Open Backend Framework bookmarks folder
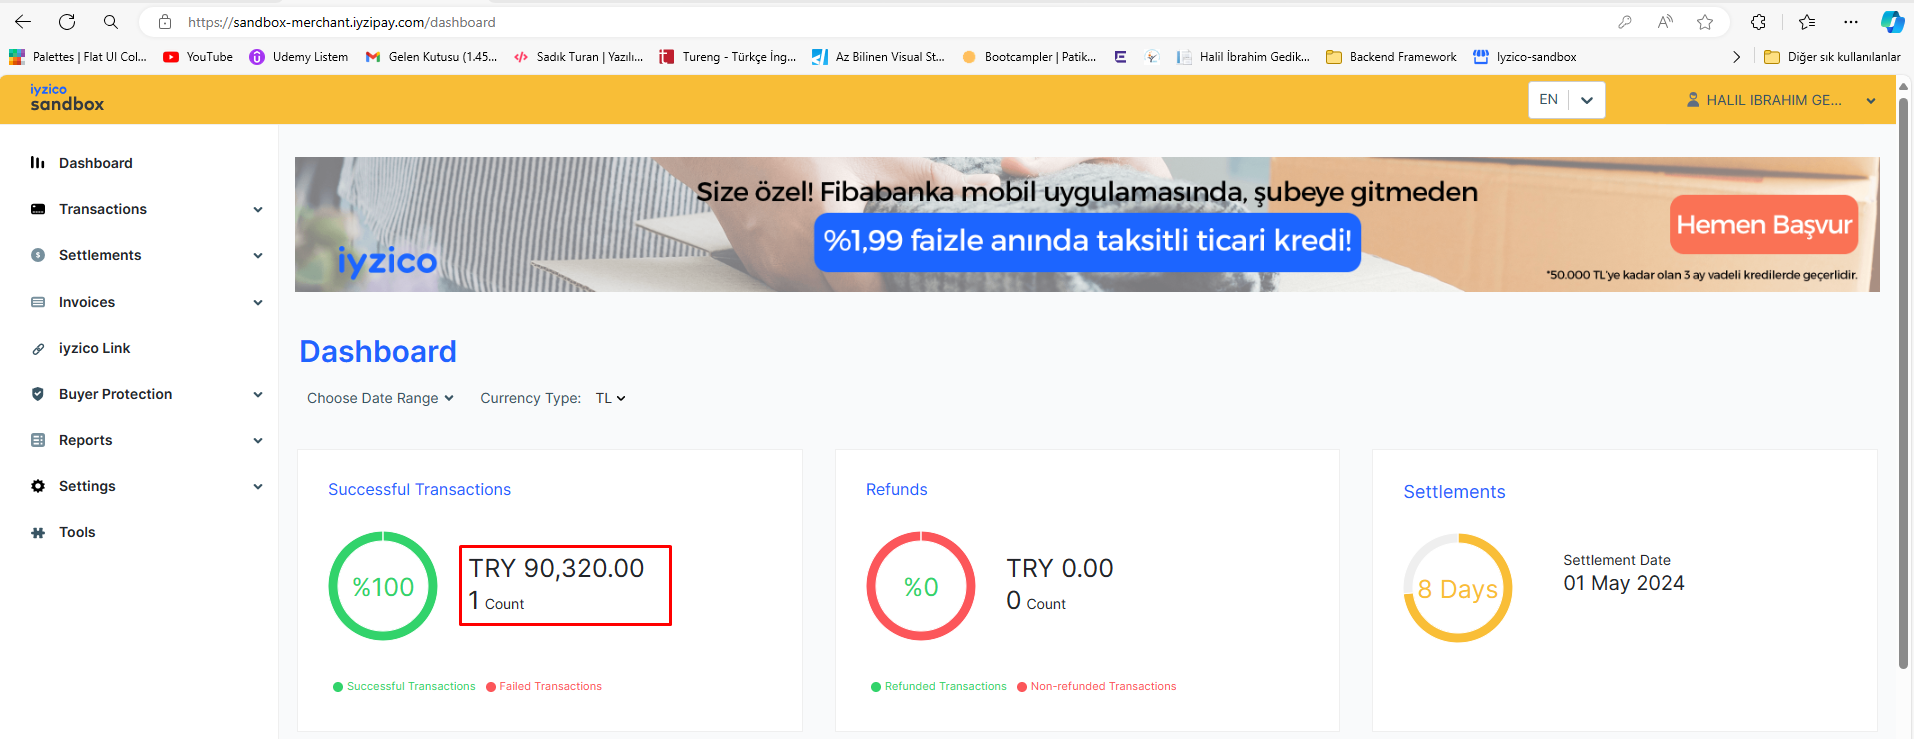Viewport: 1914px width, 739px height. tap(1391, 57)
